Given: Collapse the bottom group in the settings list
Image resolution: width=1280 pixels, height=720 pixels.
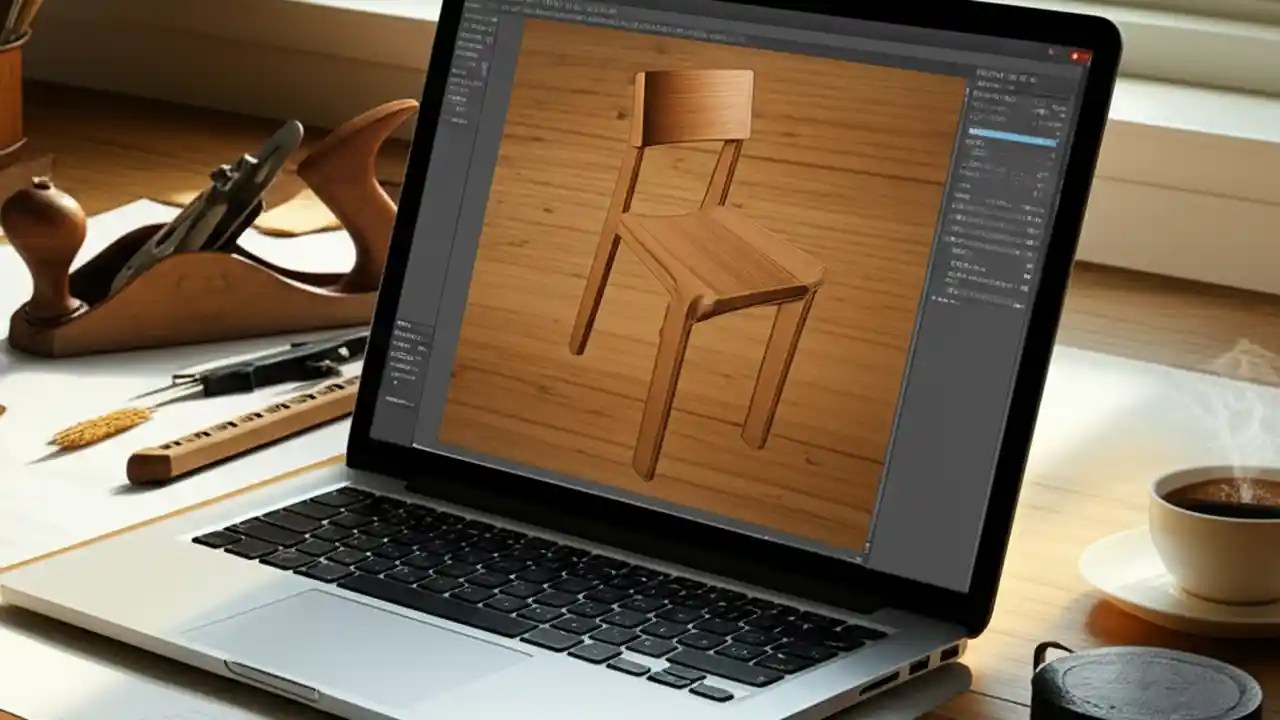Looking at the screenshot, I should (965, 295).
